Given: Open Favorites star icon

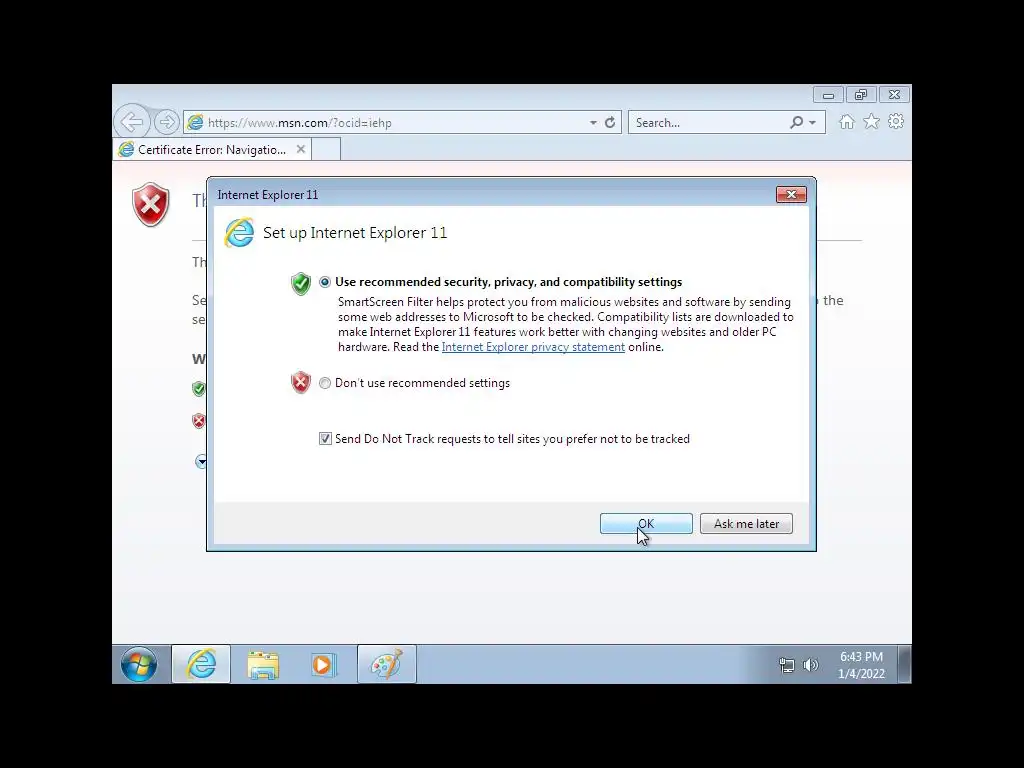Looking at the screenshot, I should point(871,121).
